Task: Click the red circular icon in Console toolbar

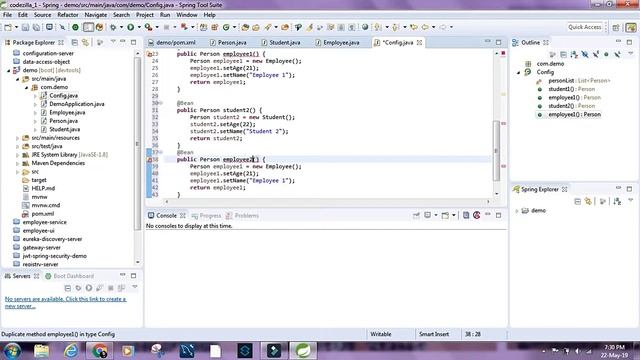Action: tap(477, 215)
